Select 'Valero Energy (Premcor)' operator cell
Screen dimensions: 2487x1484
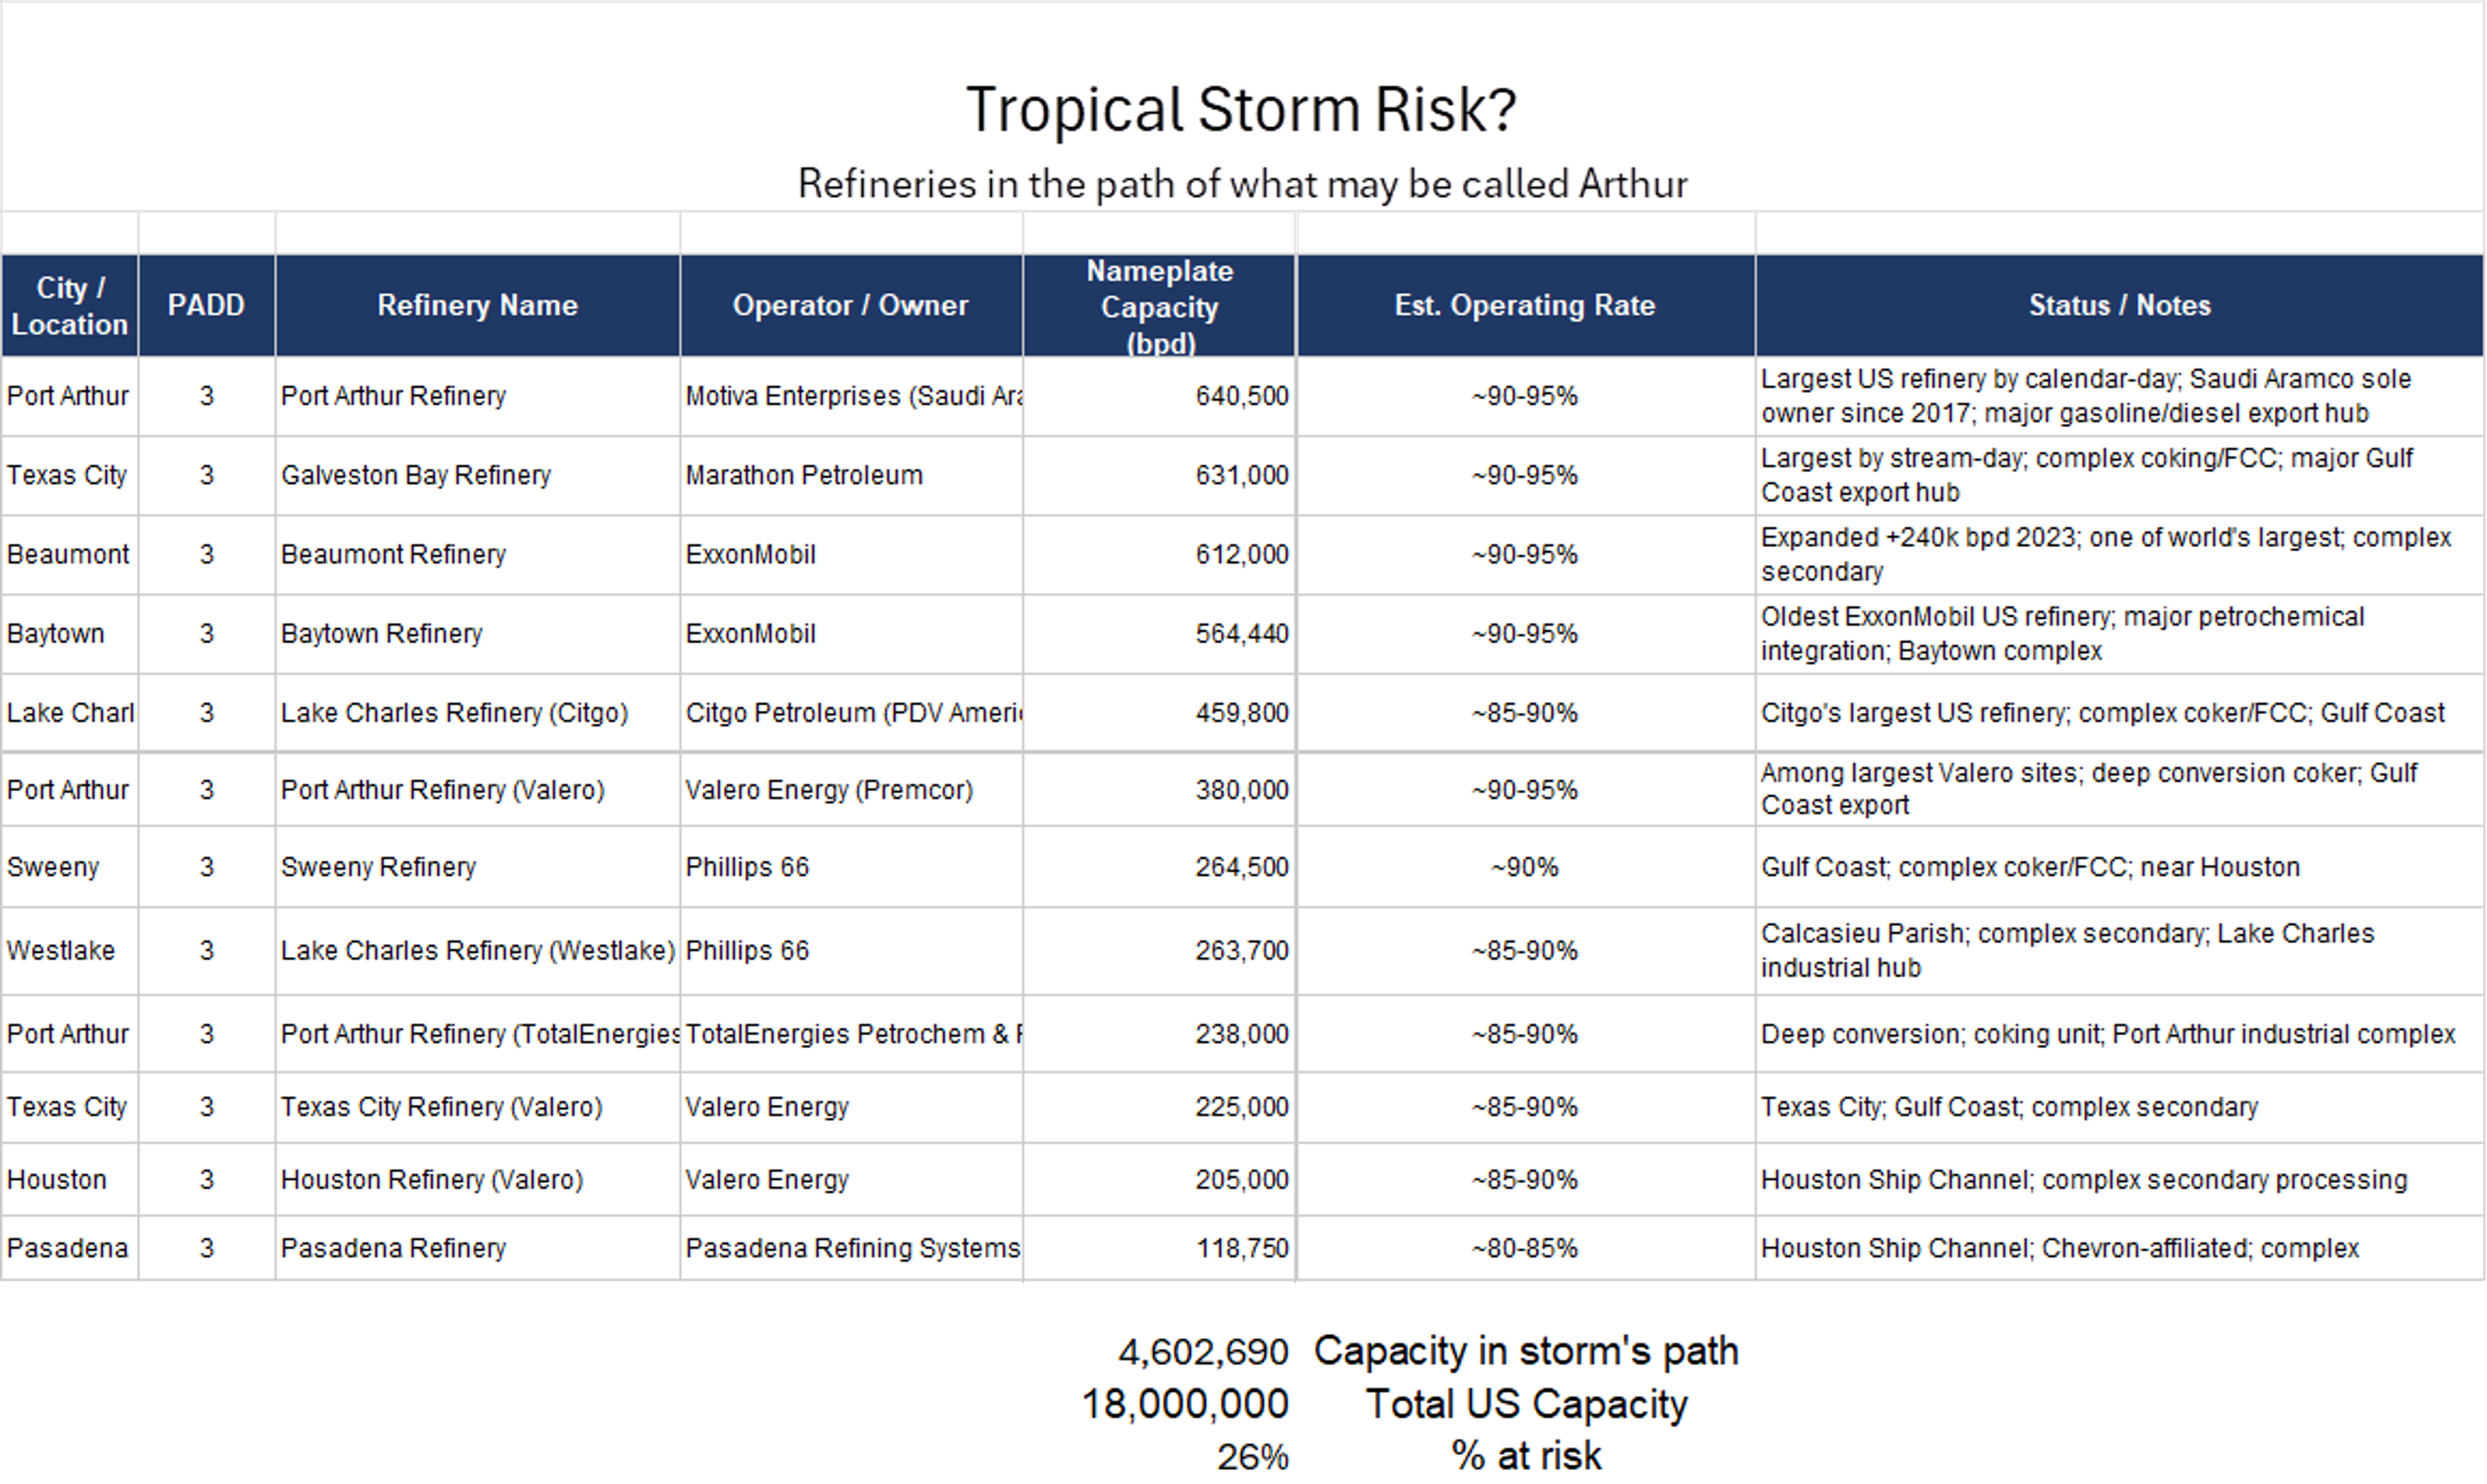851,789
